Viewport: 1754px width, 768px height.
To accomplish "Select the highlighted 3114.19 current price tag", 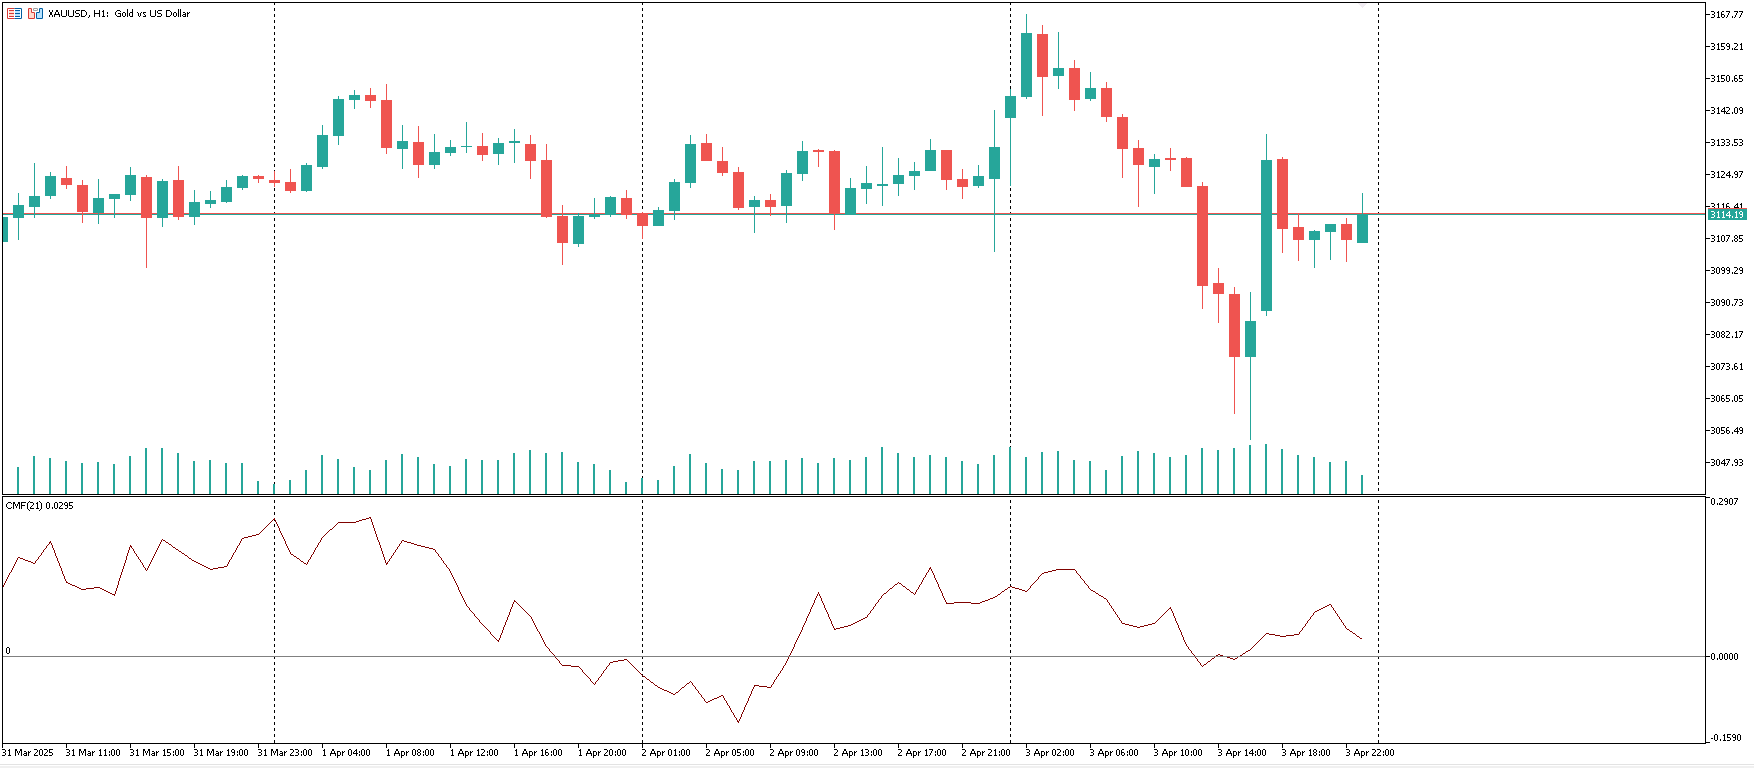I will click(x=1726, y=215).
